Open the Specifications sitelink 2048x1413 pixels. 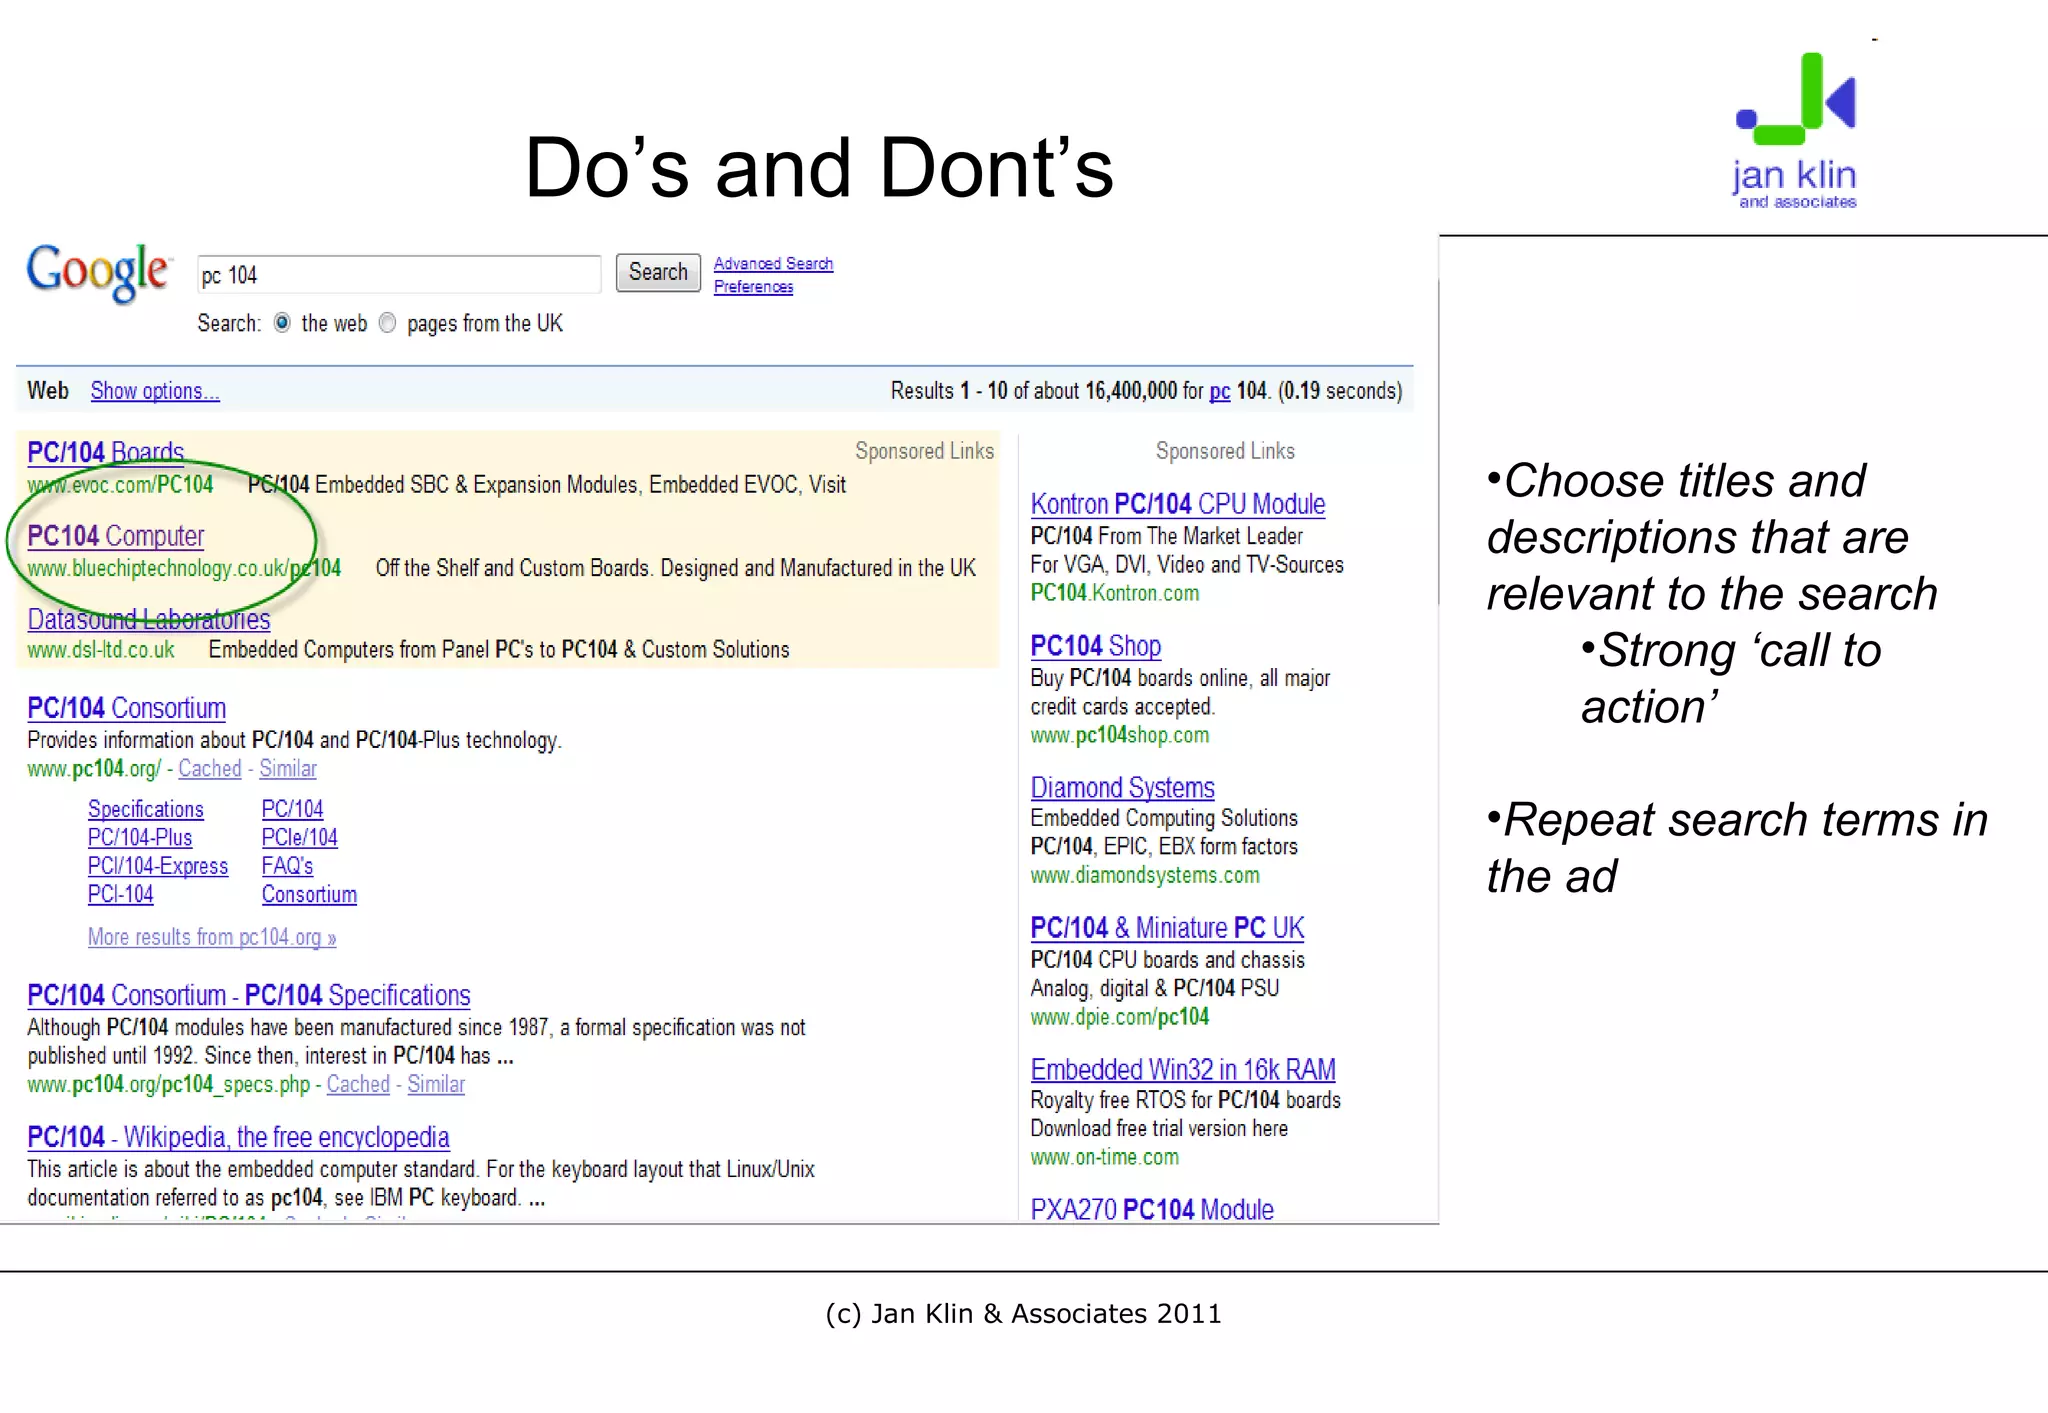pos(146,809)
